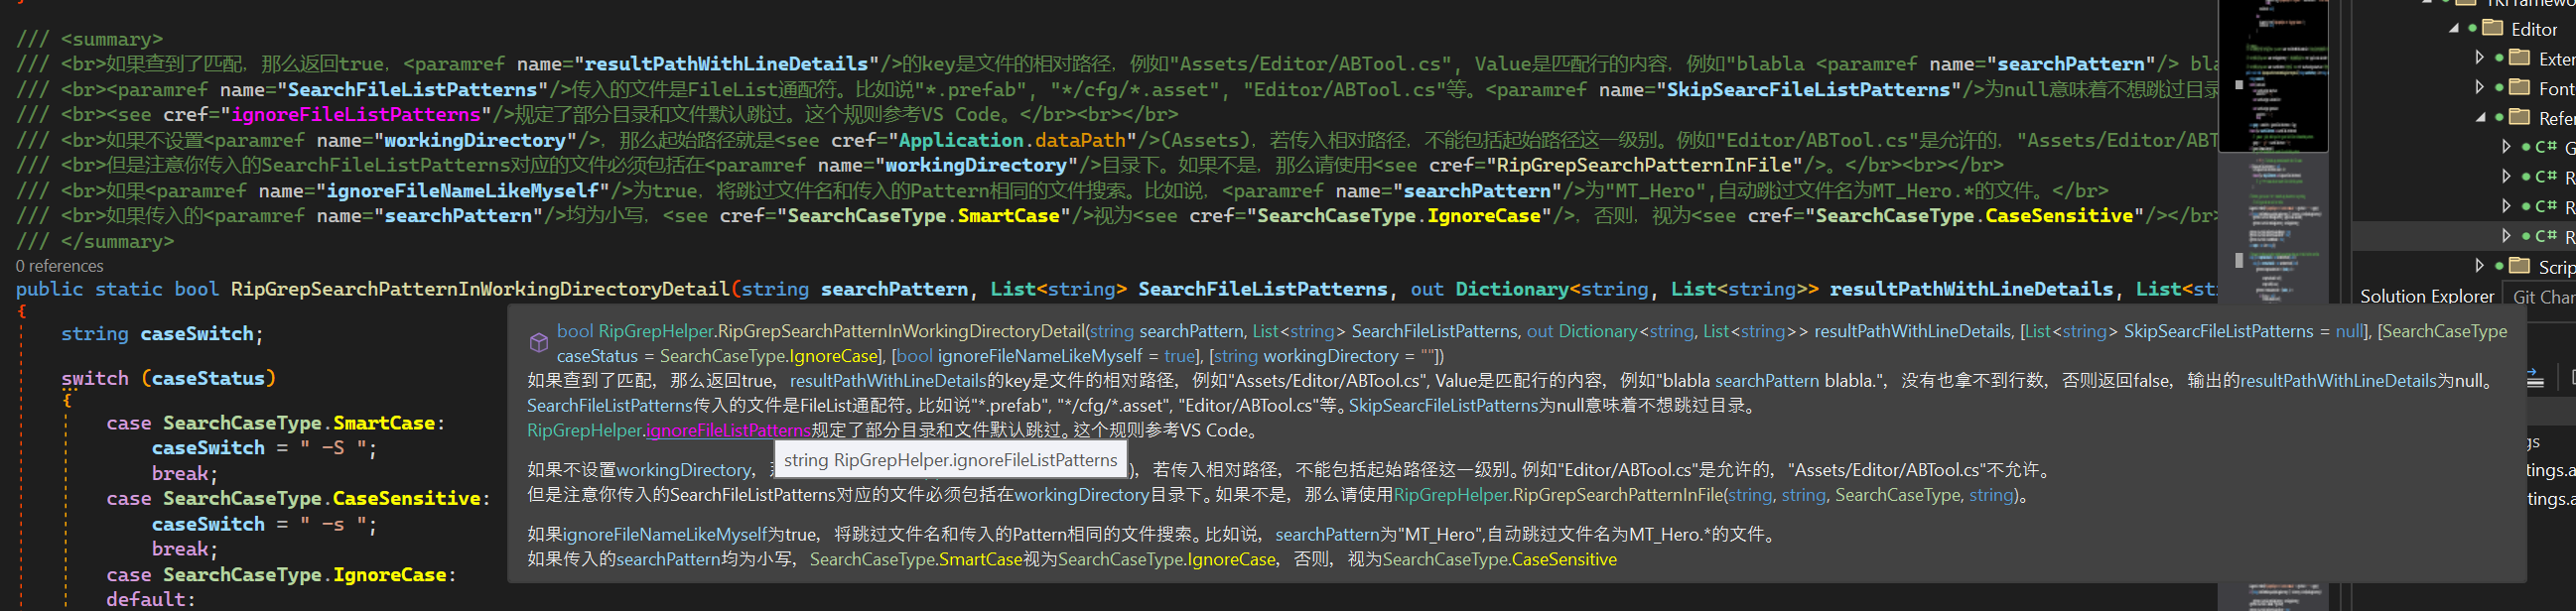Click the opening /// <summary> comment line
This screenshot has width=2576, height=611.
pyautogui.click(x=89, y=39)
